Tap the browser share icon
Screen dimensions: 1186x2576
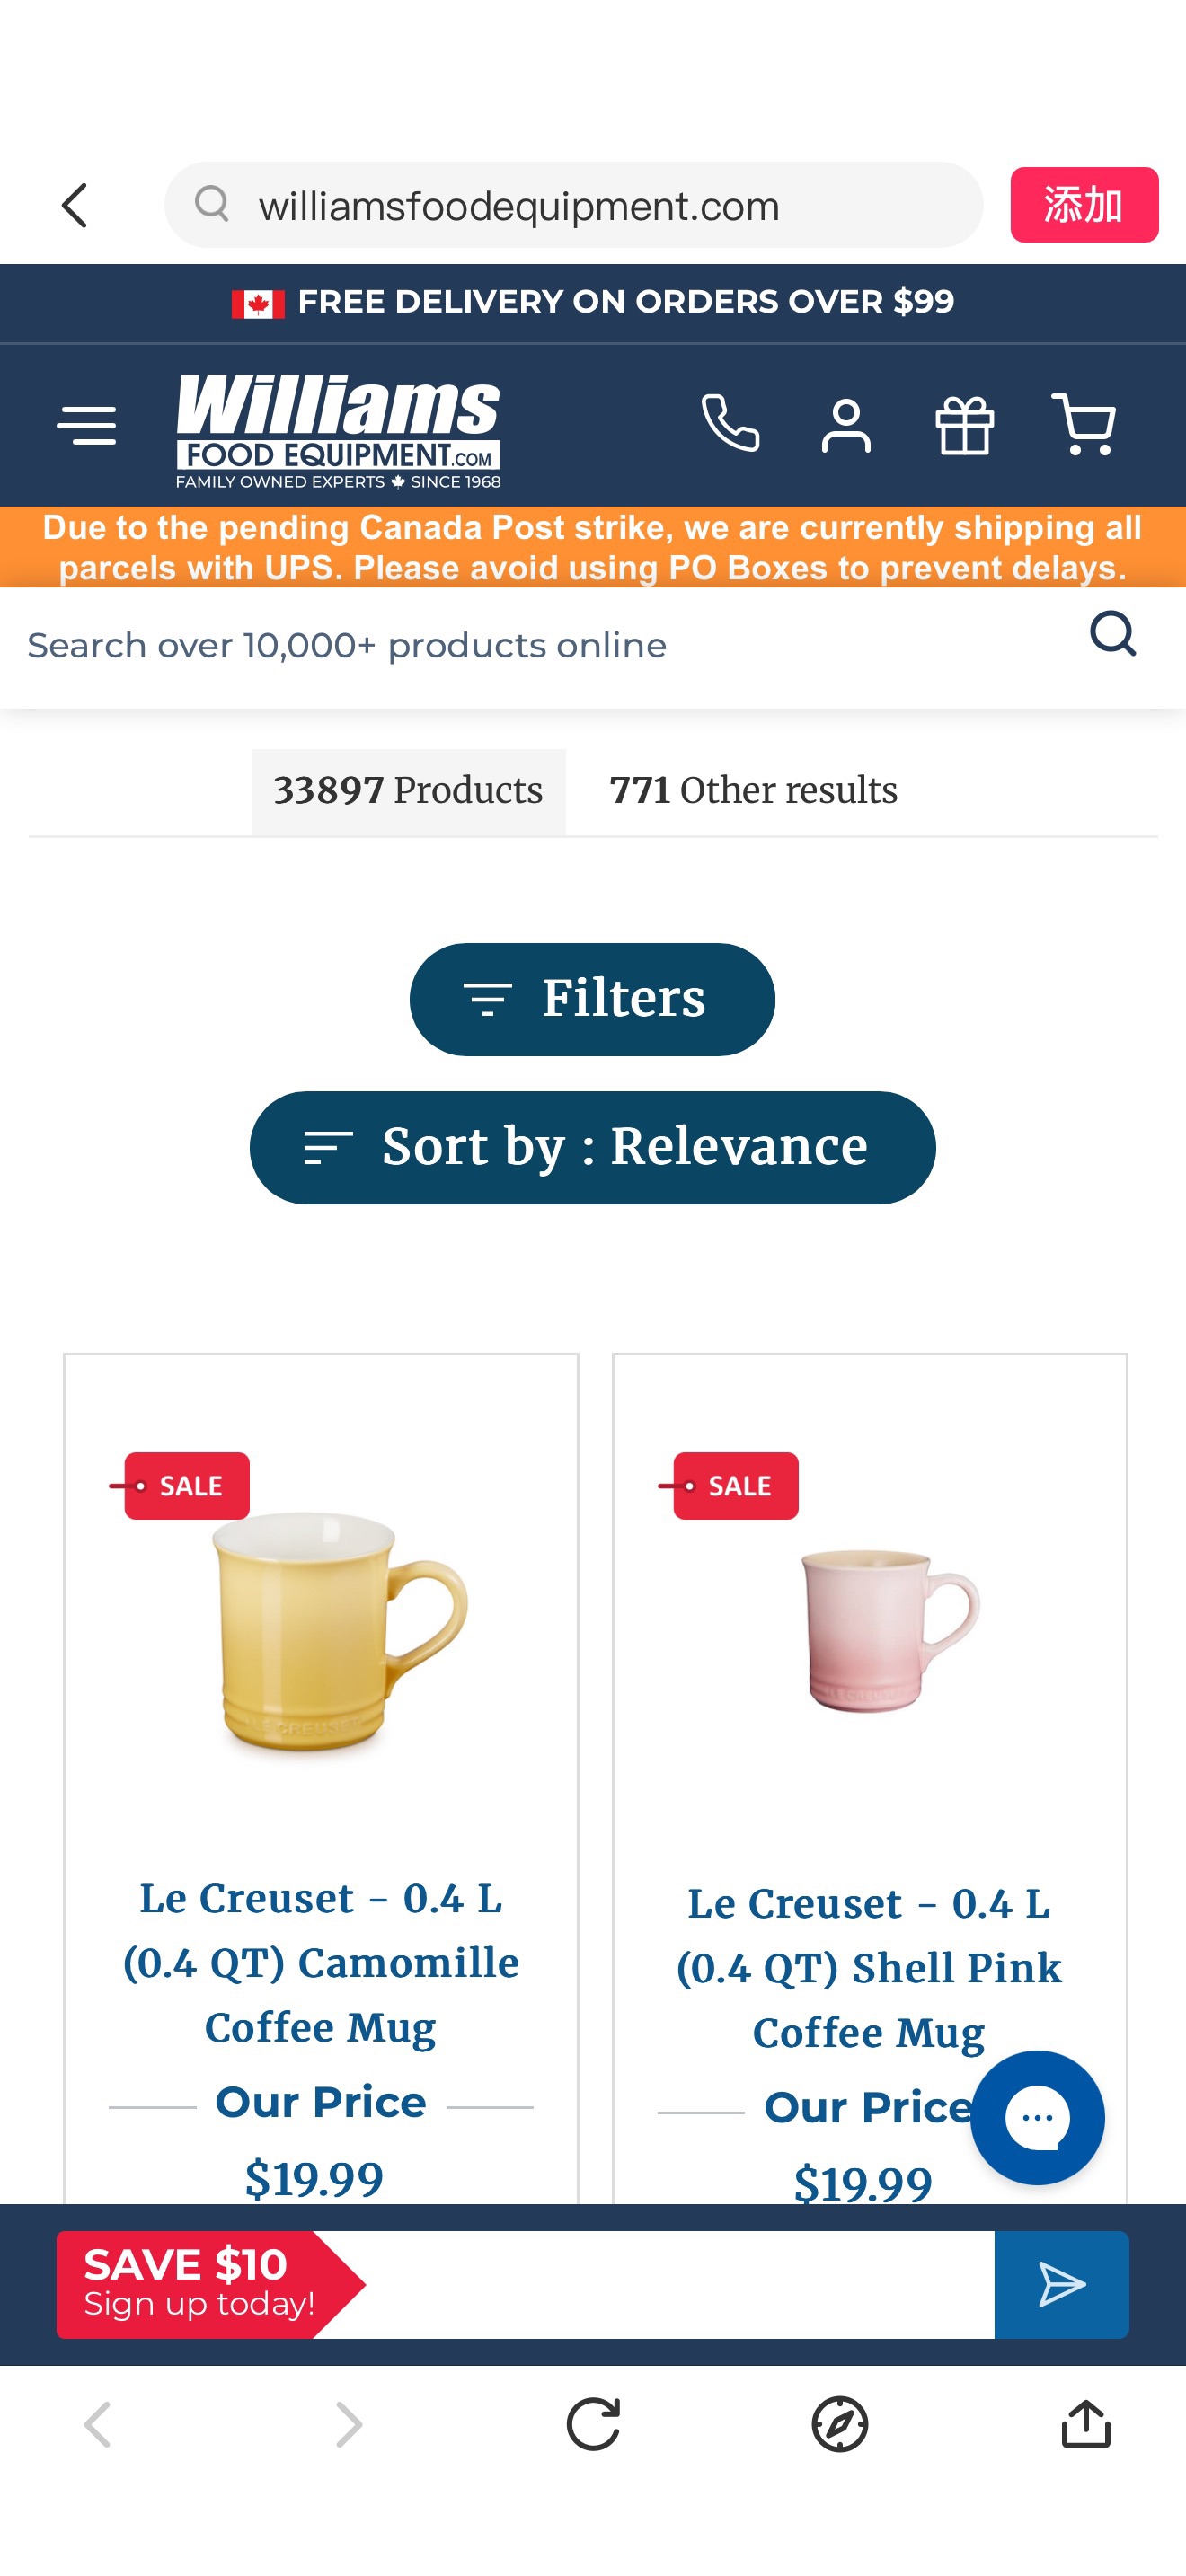pyautogui.click(x=1085, y=2424)
